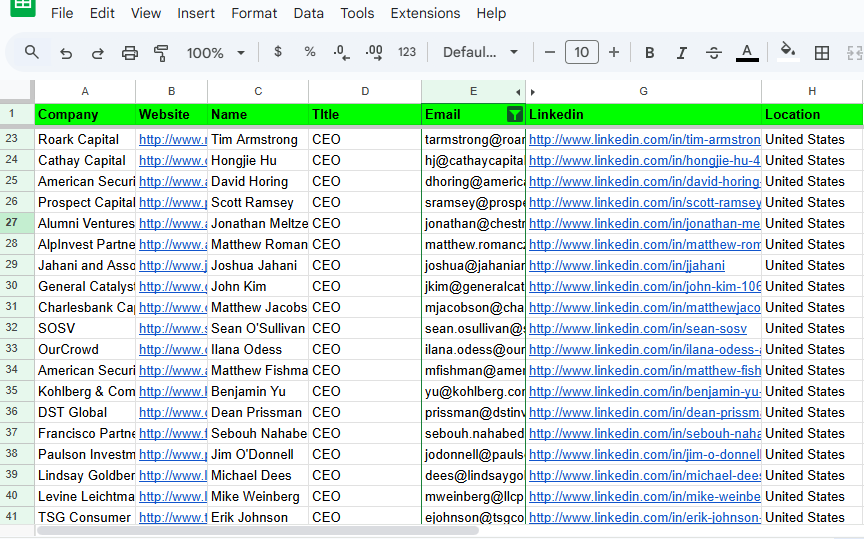Select the cell 'Benjamin Yu'
The image size is (864, 539).
tap(258, 391)
